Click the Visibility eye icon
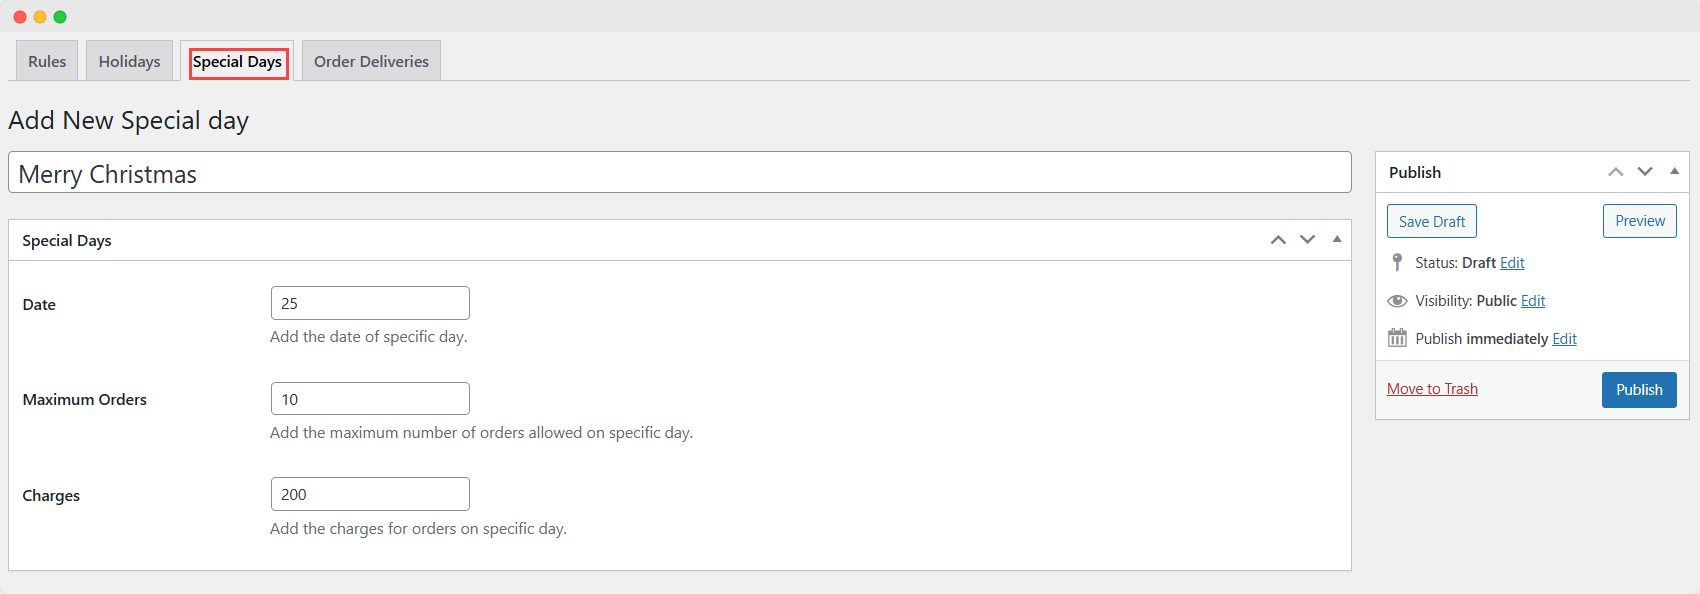Screen dimensions: 1700x594 point(1397,300)
